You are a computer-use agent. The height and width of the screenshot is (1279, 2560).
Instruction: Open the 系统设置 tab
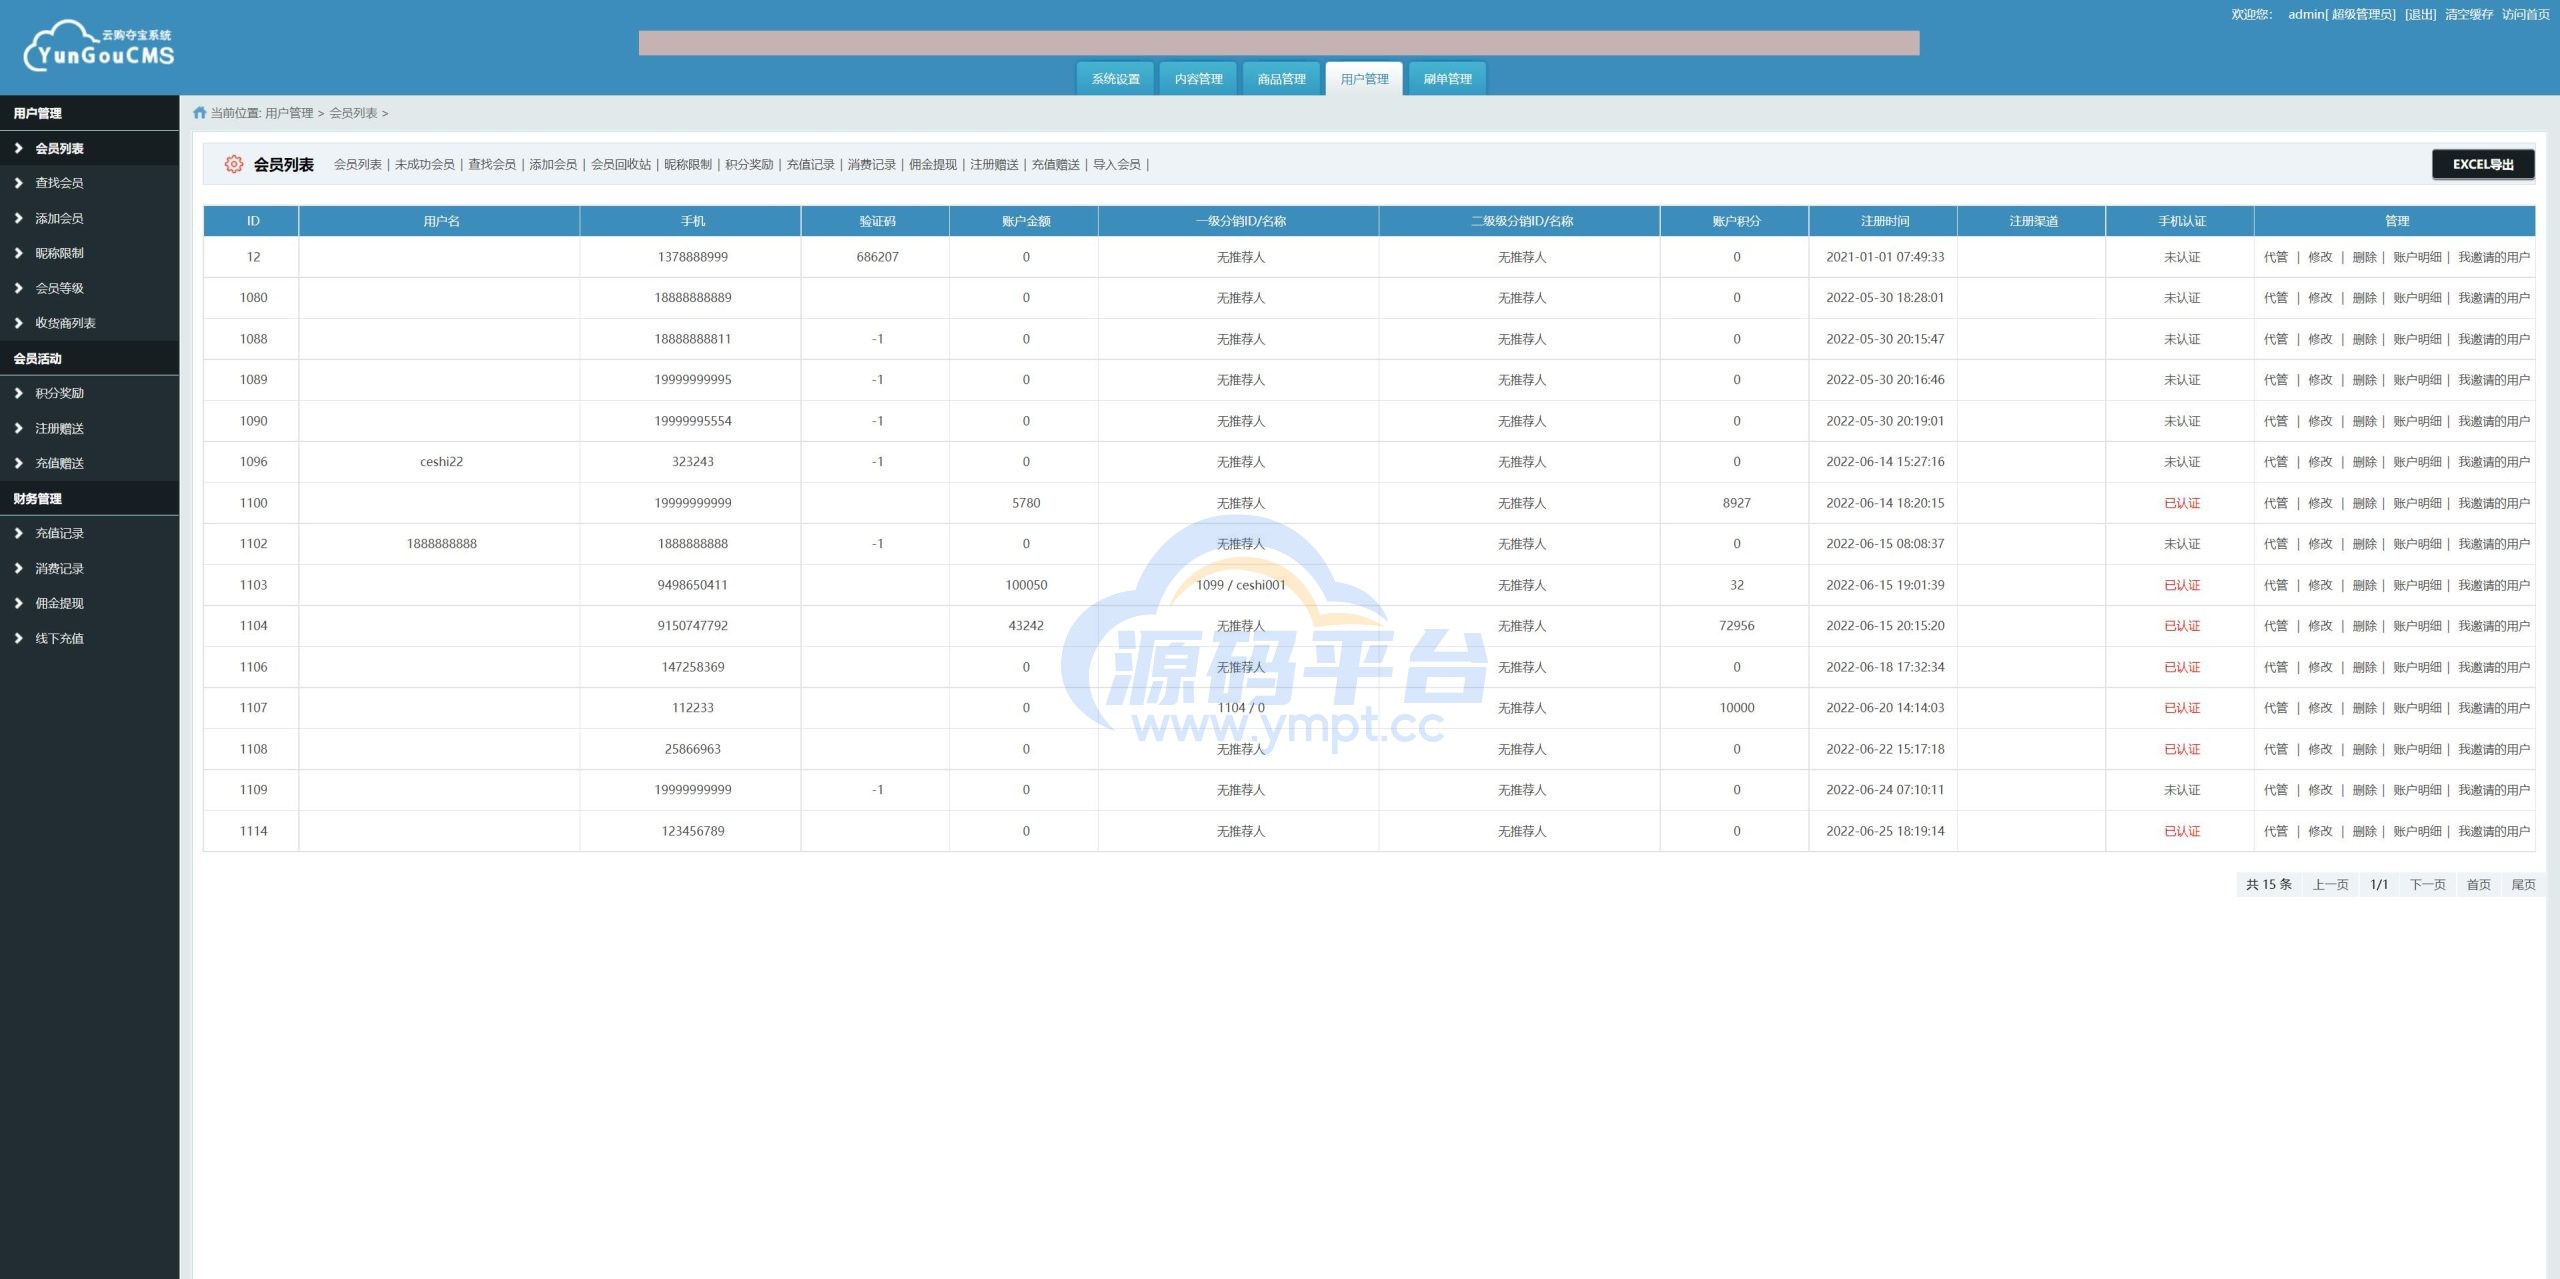click(1115, 79)
